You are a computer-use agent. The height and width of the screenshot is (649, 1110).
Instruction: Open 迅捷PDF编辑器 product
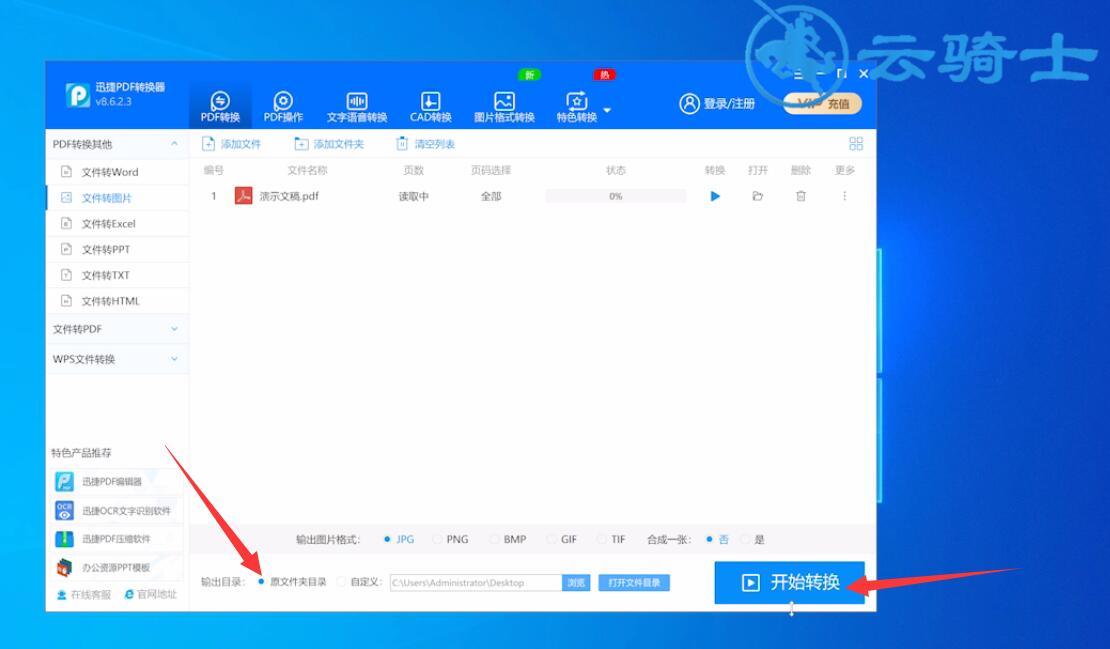point(117,482)
